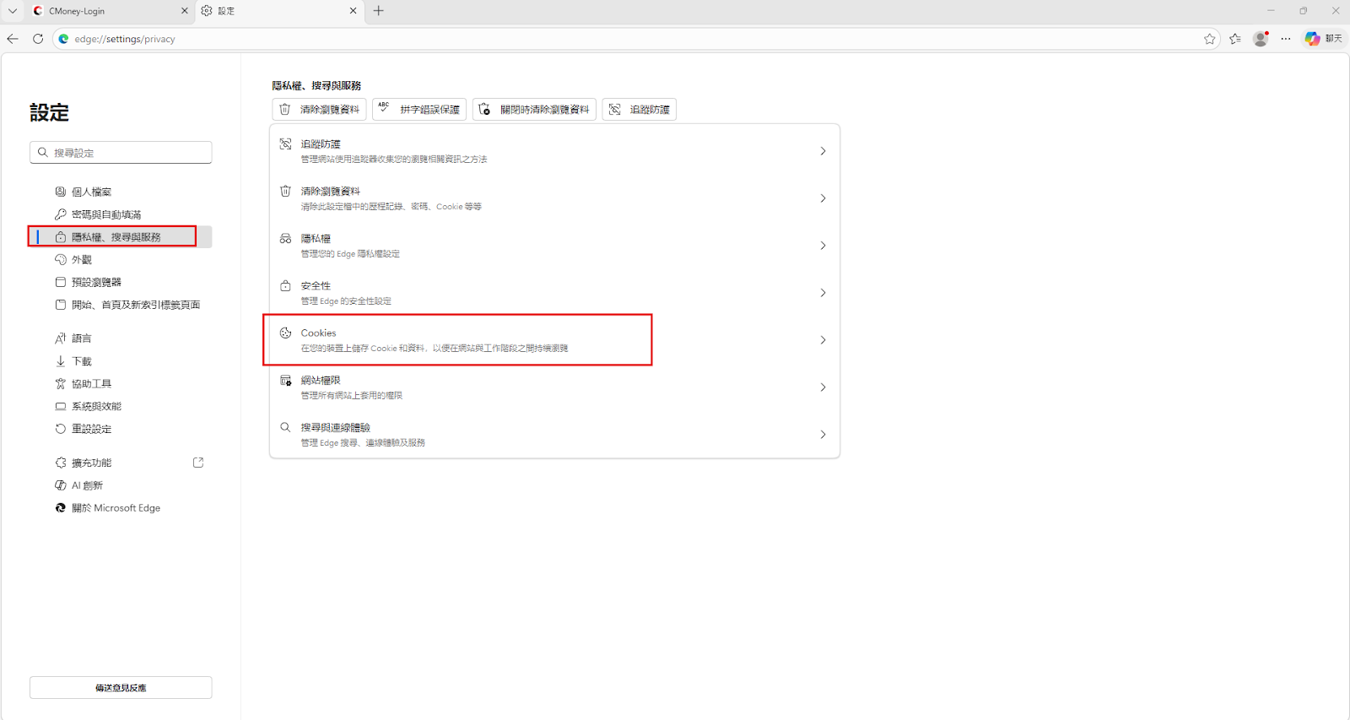1350x720 pixels.
Task: Click the cookie icon on Cookies row
Action: click(x=285, y=333)
